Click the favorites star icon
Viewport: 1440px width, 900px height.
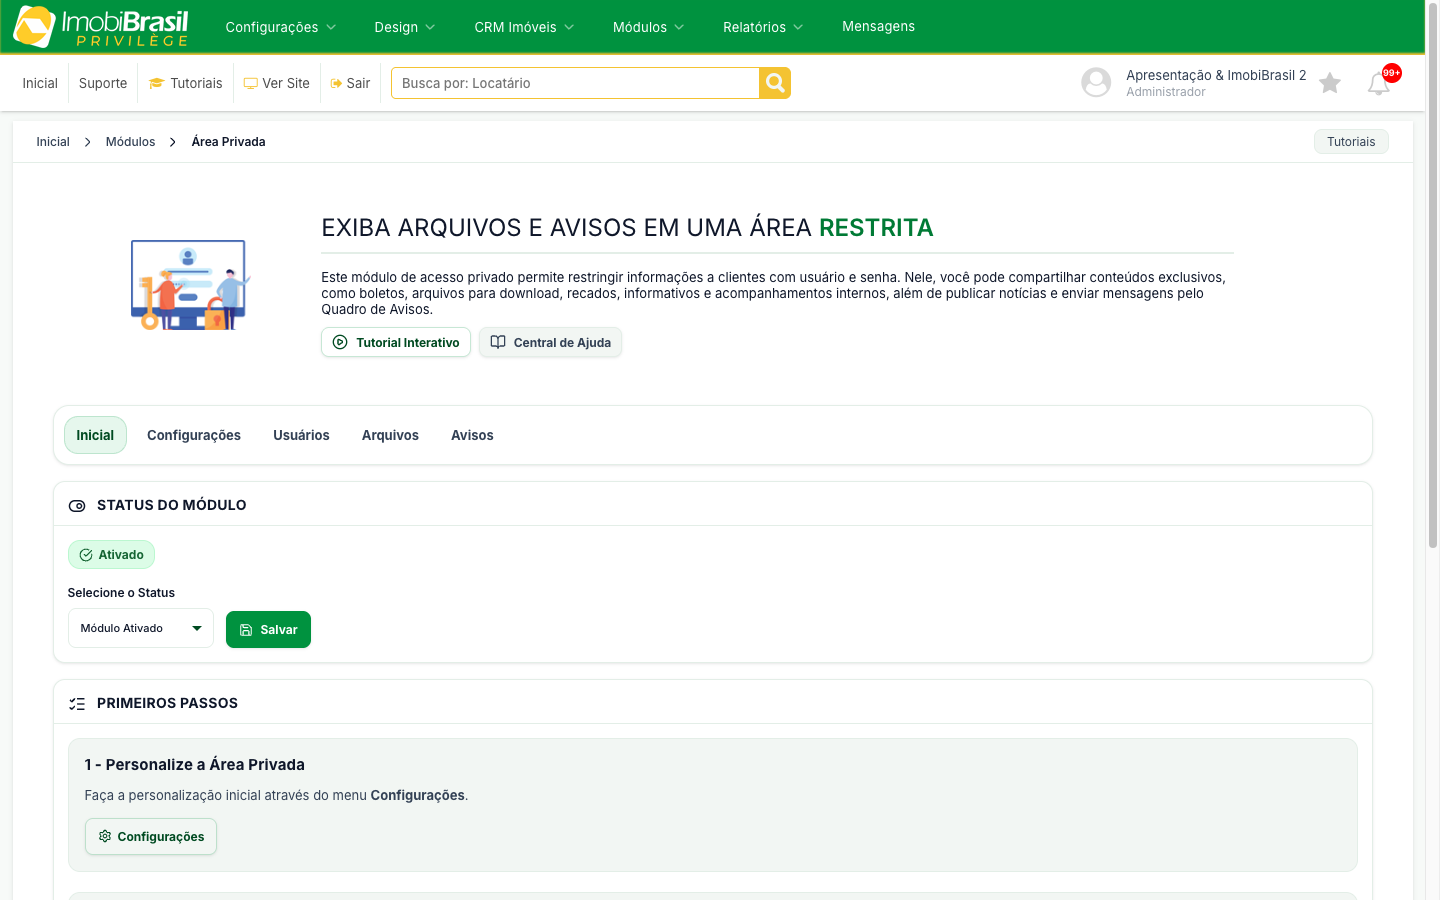(1329, 83)
